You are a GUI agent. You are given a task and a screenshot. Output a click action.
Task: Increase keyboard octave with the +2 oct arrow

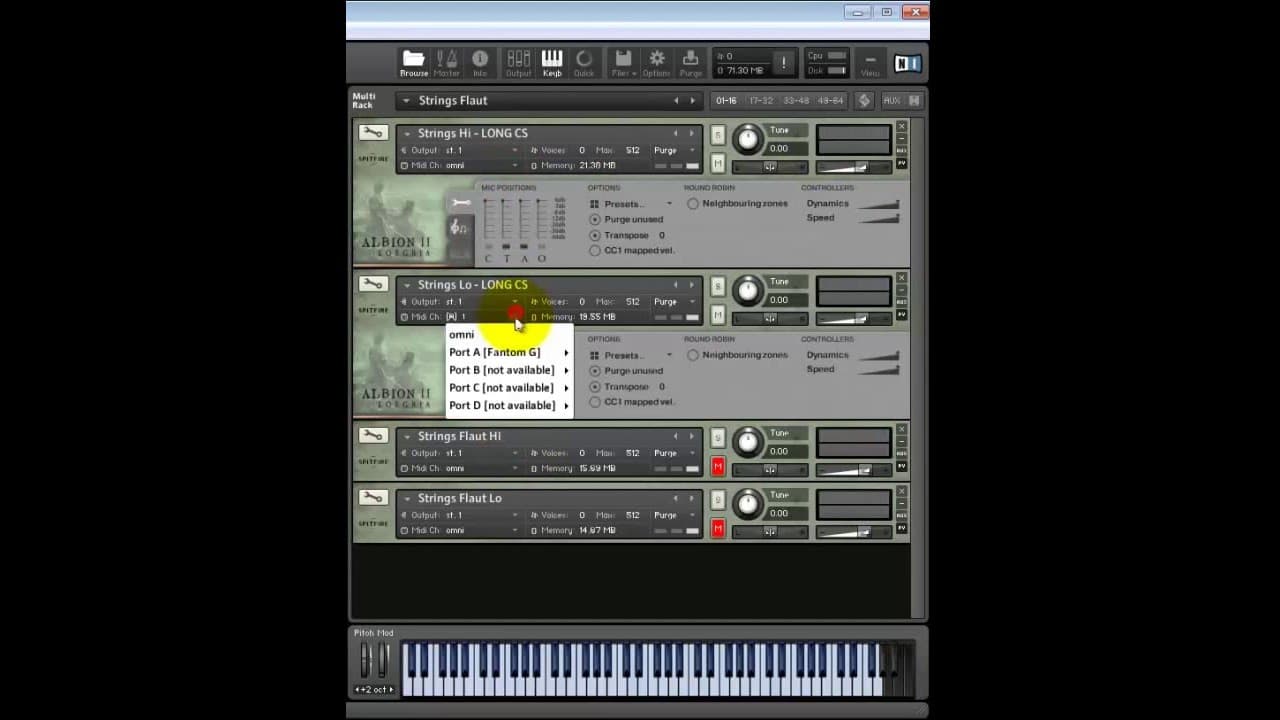[x=391, y=689]
